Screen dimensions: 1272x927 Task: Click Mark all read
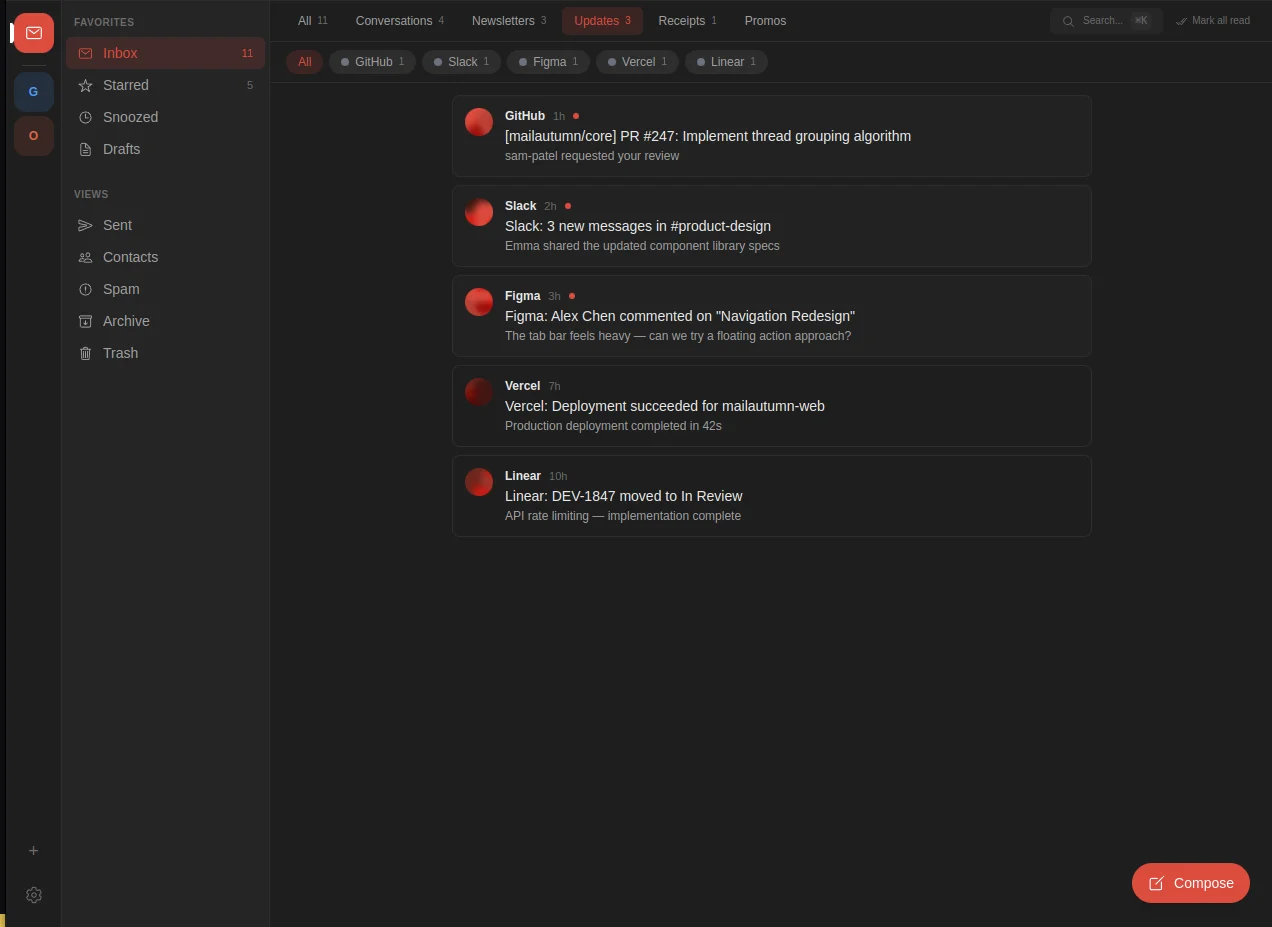click(1213, 20)
